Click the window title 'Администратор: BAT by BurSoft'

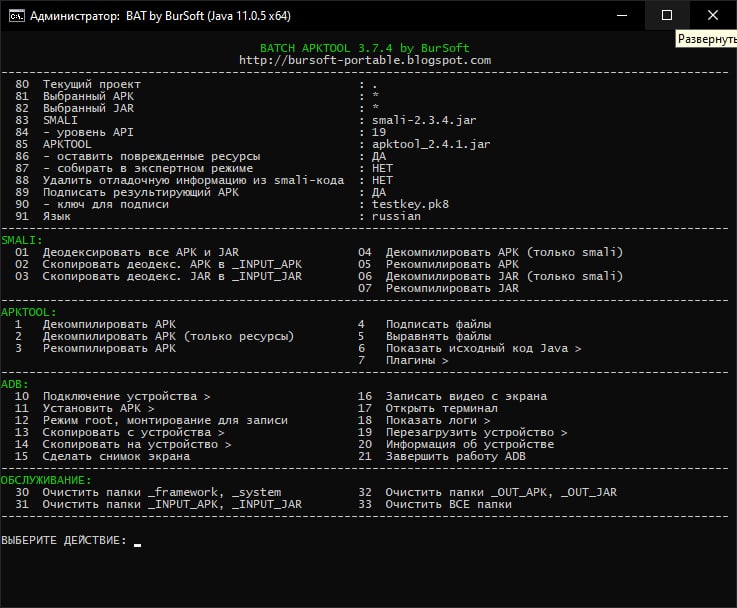point(160,16)
